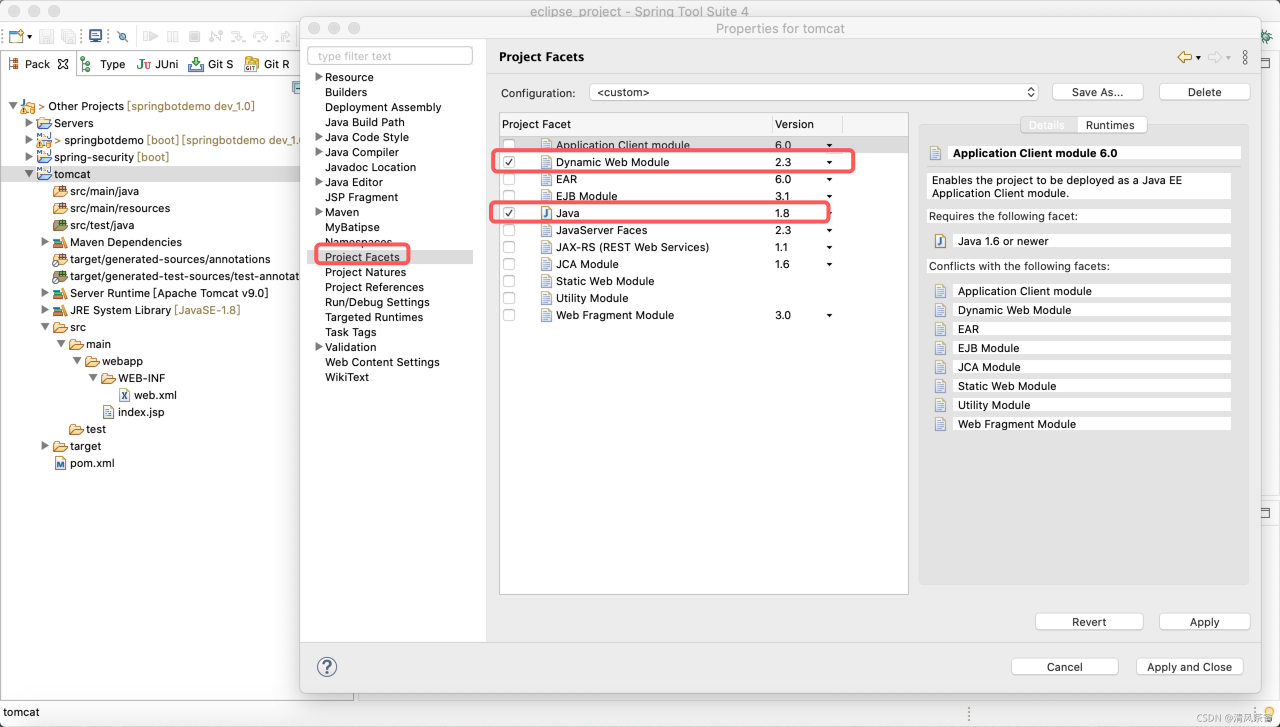Open Web Fragment Module version dropdown

coord(829,315)
